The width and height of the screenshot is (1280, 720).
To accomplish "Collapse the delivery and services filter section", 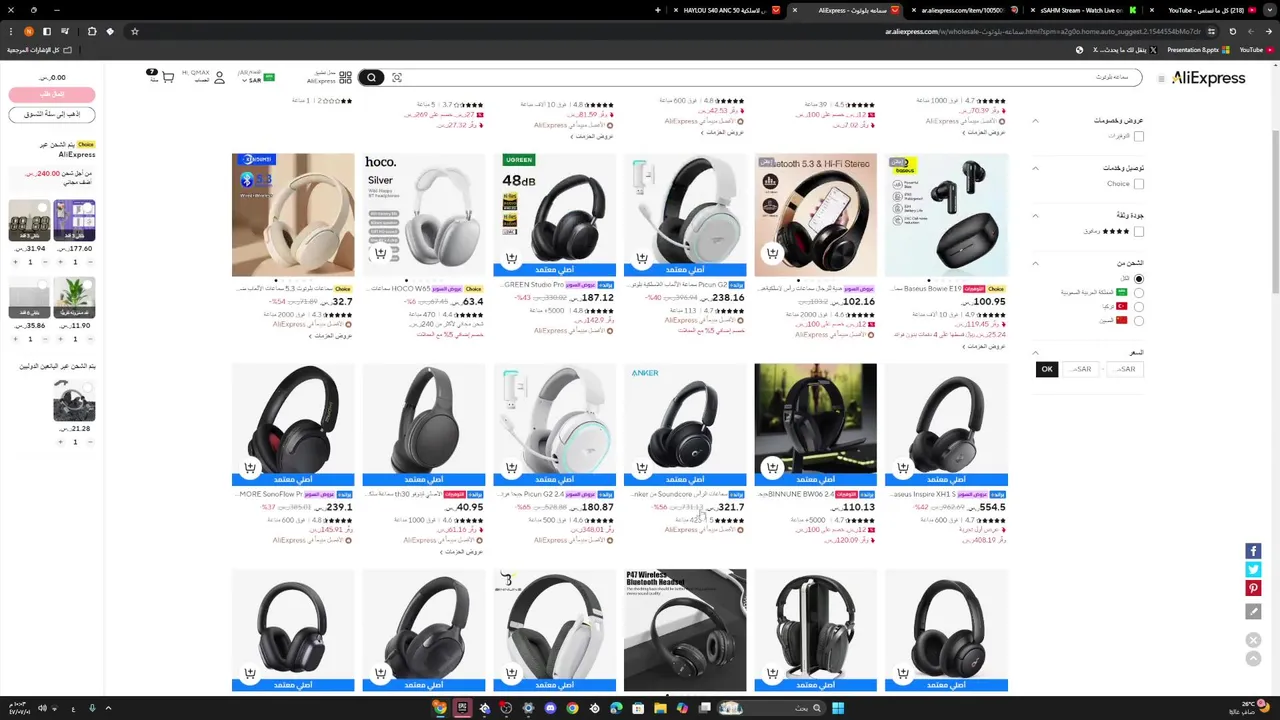I will pos(1035,168).
